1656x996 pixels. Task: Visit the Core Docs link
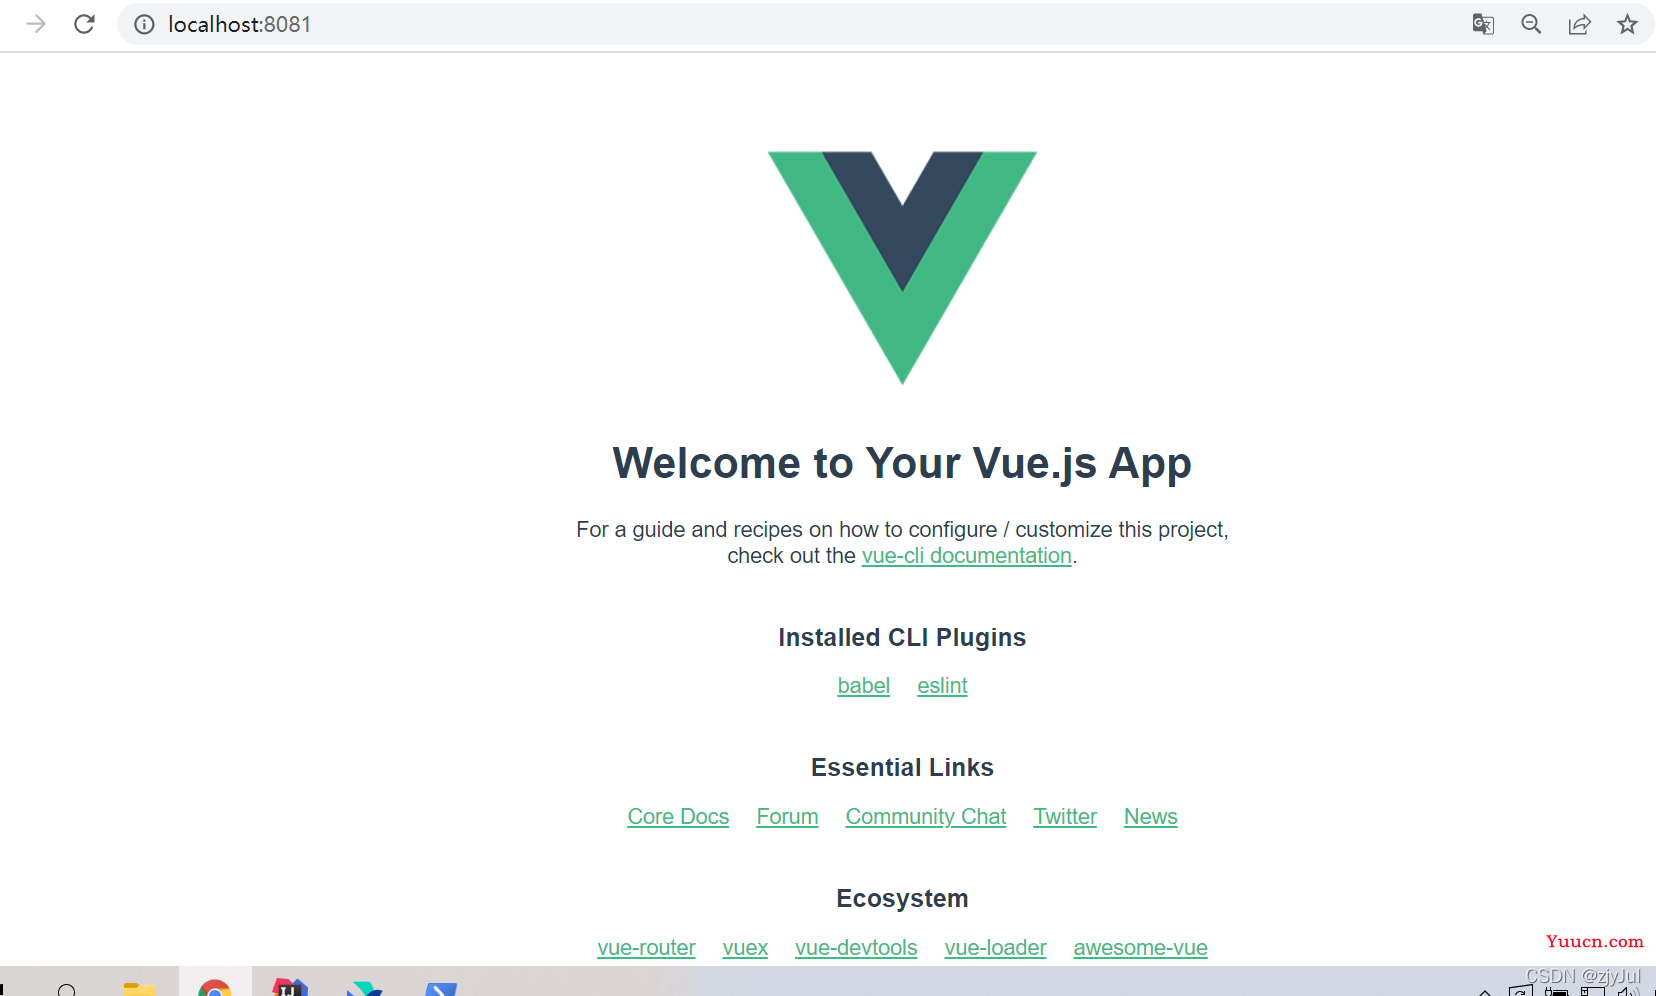click(x=678, y=817)
